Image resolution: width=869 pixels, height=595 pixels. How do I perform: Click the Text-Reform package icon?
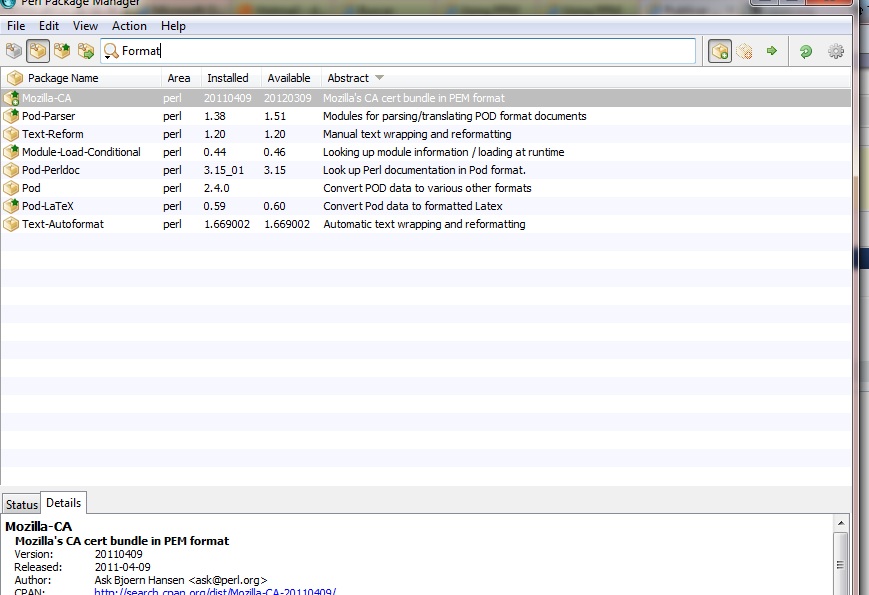click(11, 134)
